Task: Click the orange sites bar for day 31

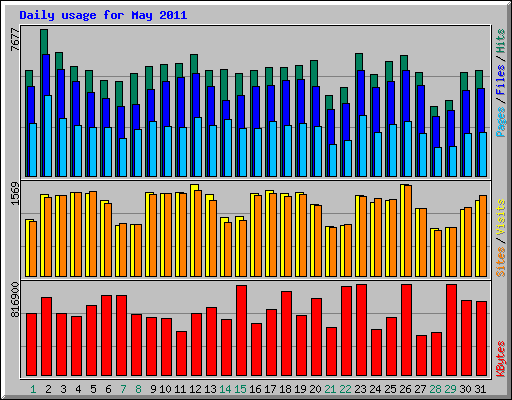Action: 483,236
